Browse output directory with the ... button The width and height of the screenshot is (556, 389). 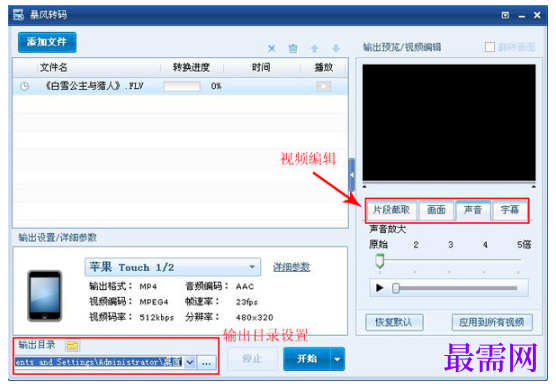pos(206,363)
